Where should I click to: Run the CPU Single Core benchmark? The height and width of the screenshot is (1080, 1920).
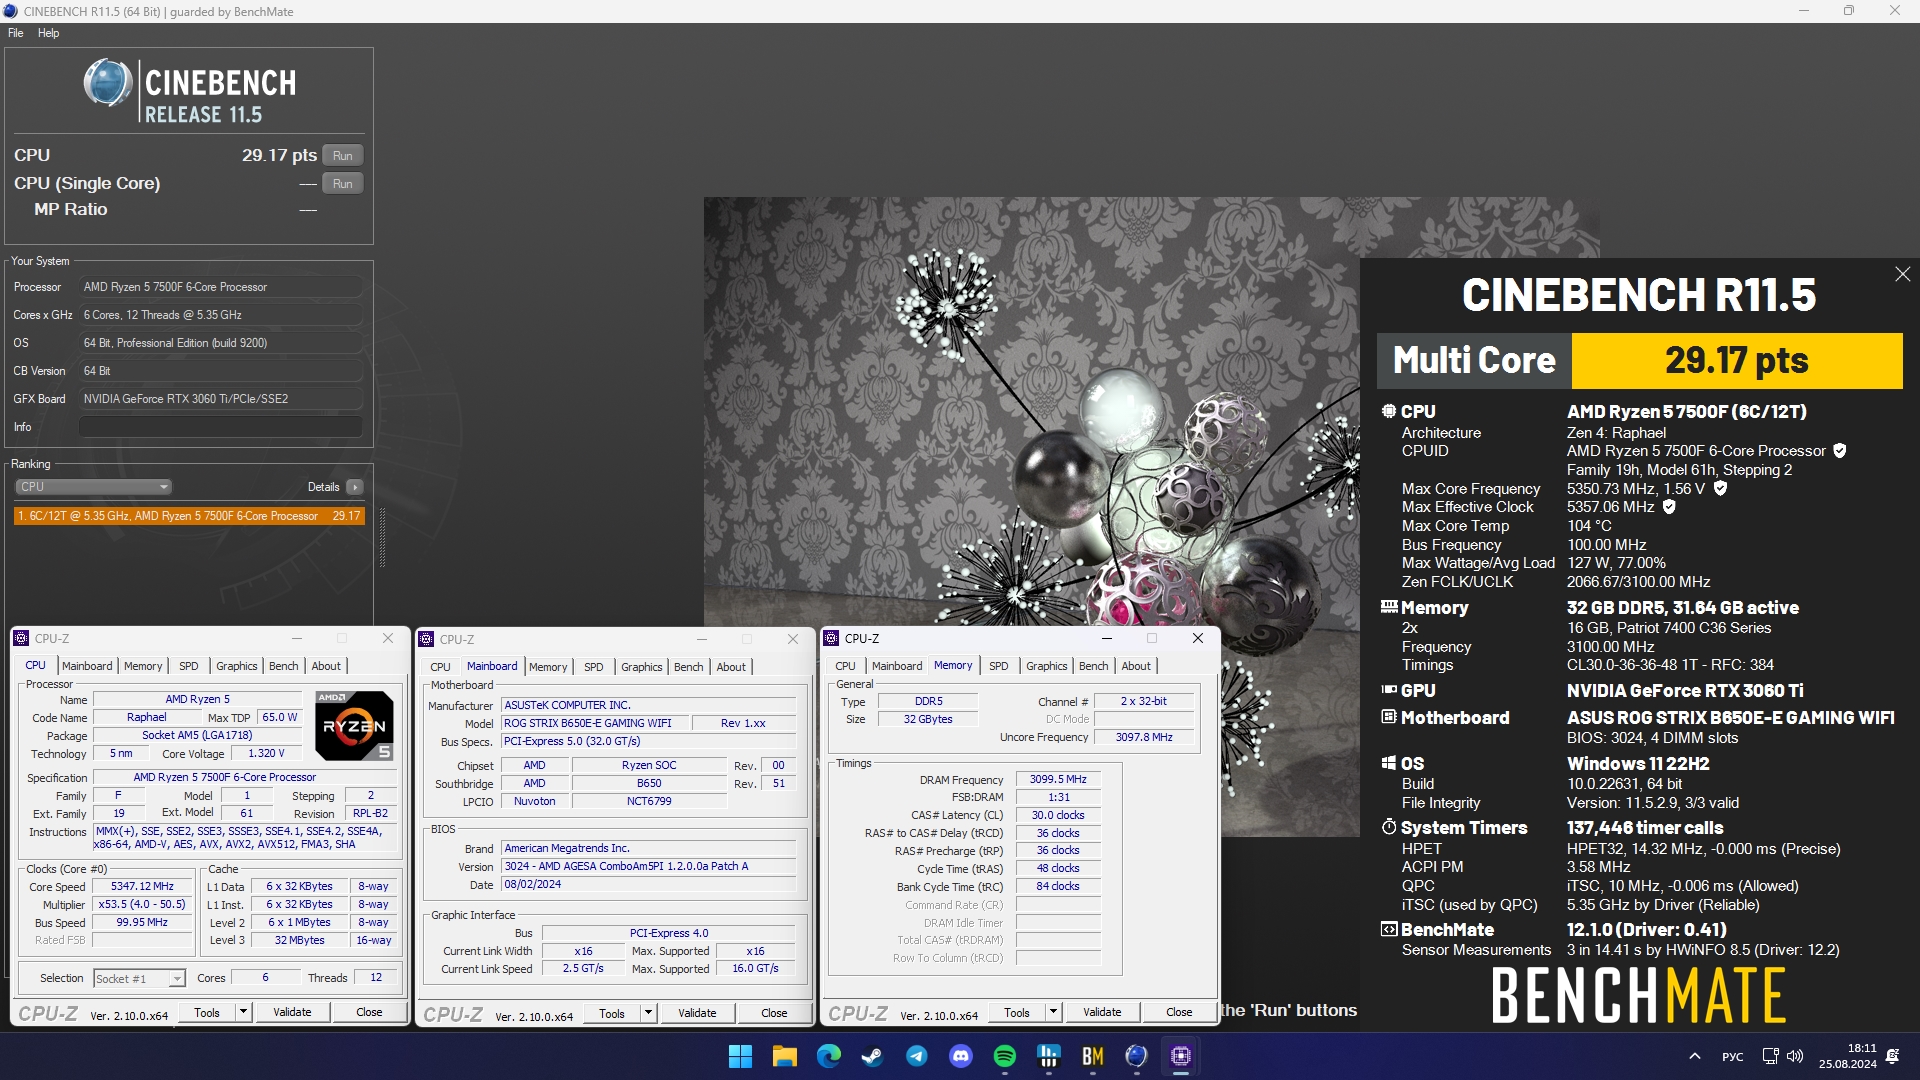343,184
